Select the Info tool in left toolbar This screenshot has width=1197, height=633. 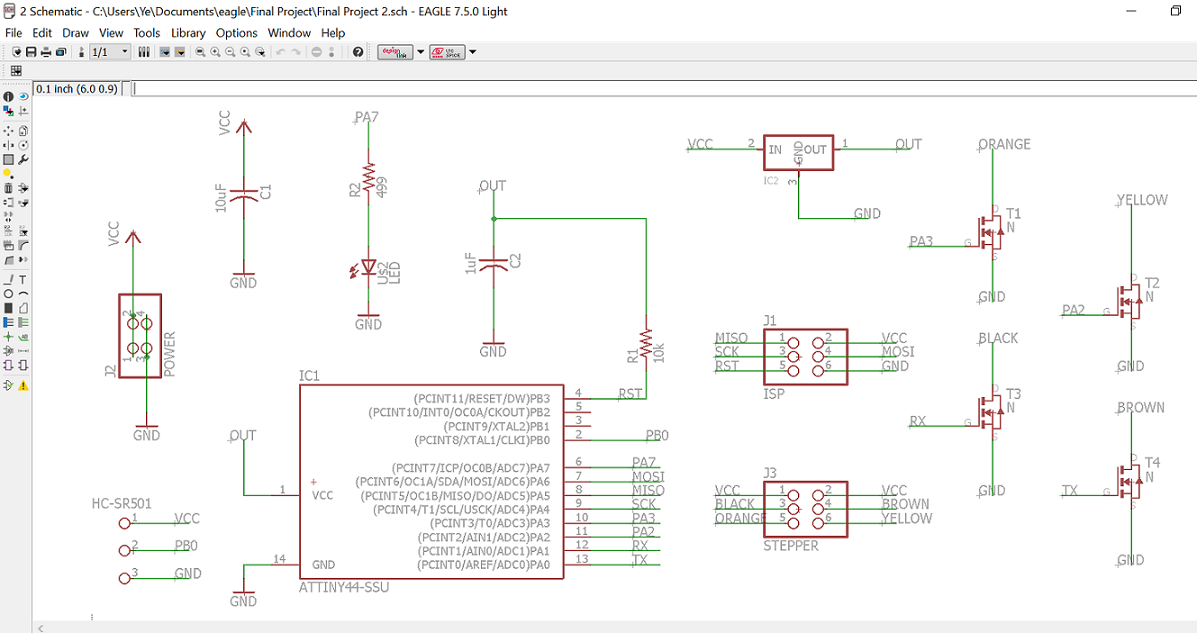point(8,97)
